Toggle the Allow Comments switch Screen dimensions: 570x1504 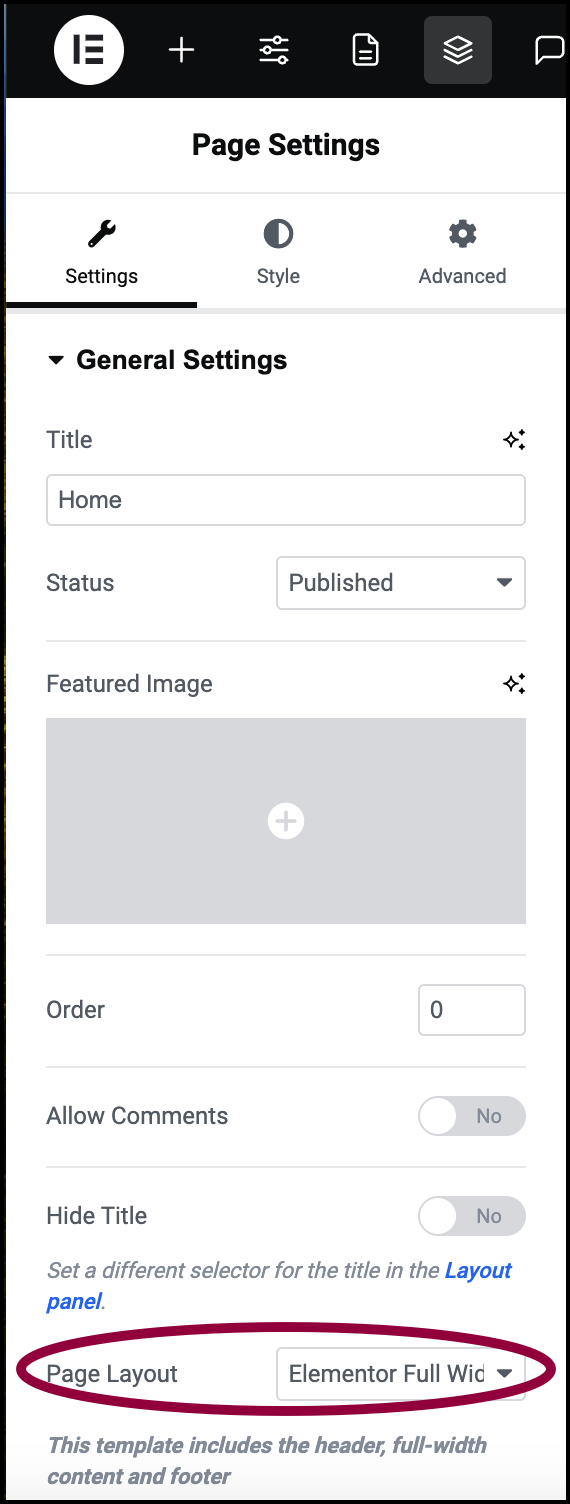pos(472,1116)
